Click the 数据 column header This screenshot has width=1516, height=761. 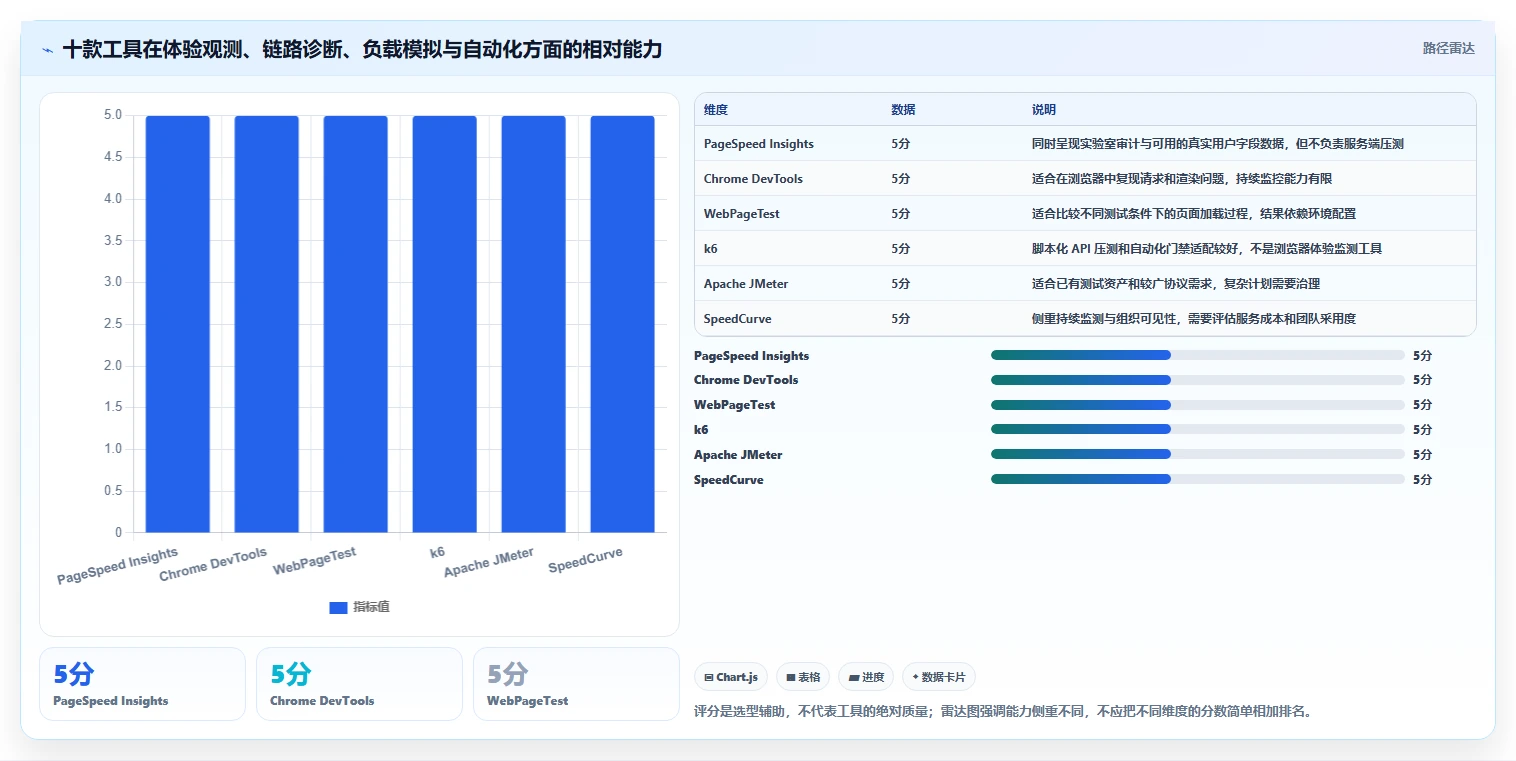pyautogui.click(x=903, y=110)
